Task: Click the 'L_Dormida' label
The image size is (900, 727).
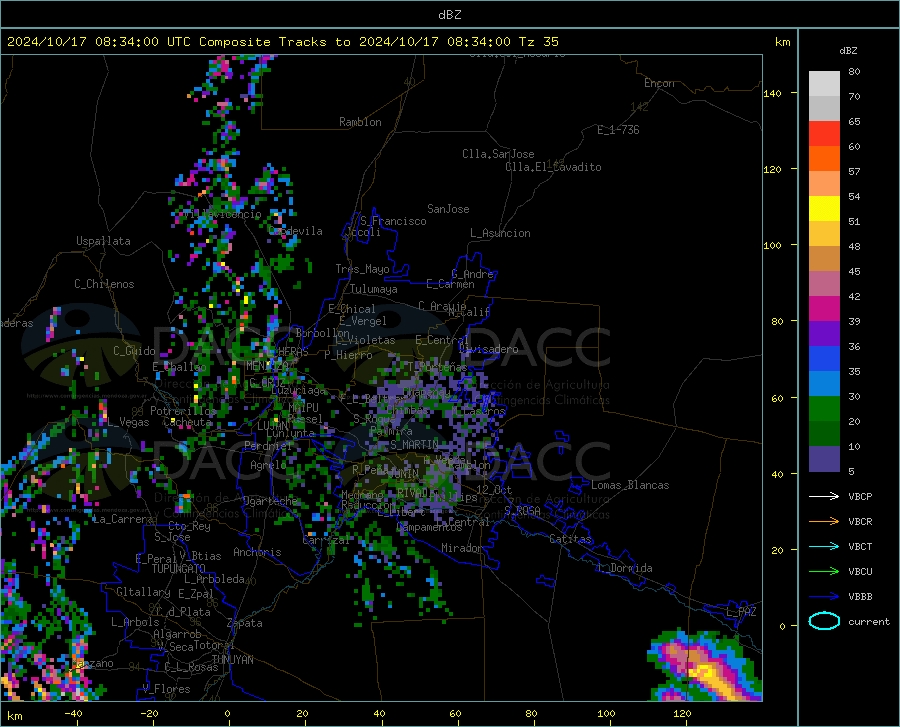Action: [624, 568]
